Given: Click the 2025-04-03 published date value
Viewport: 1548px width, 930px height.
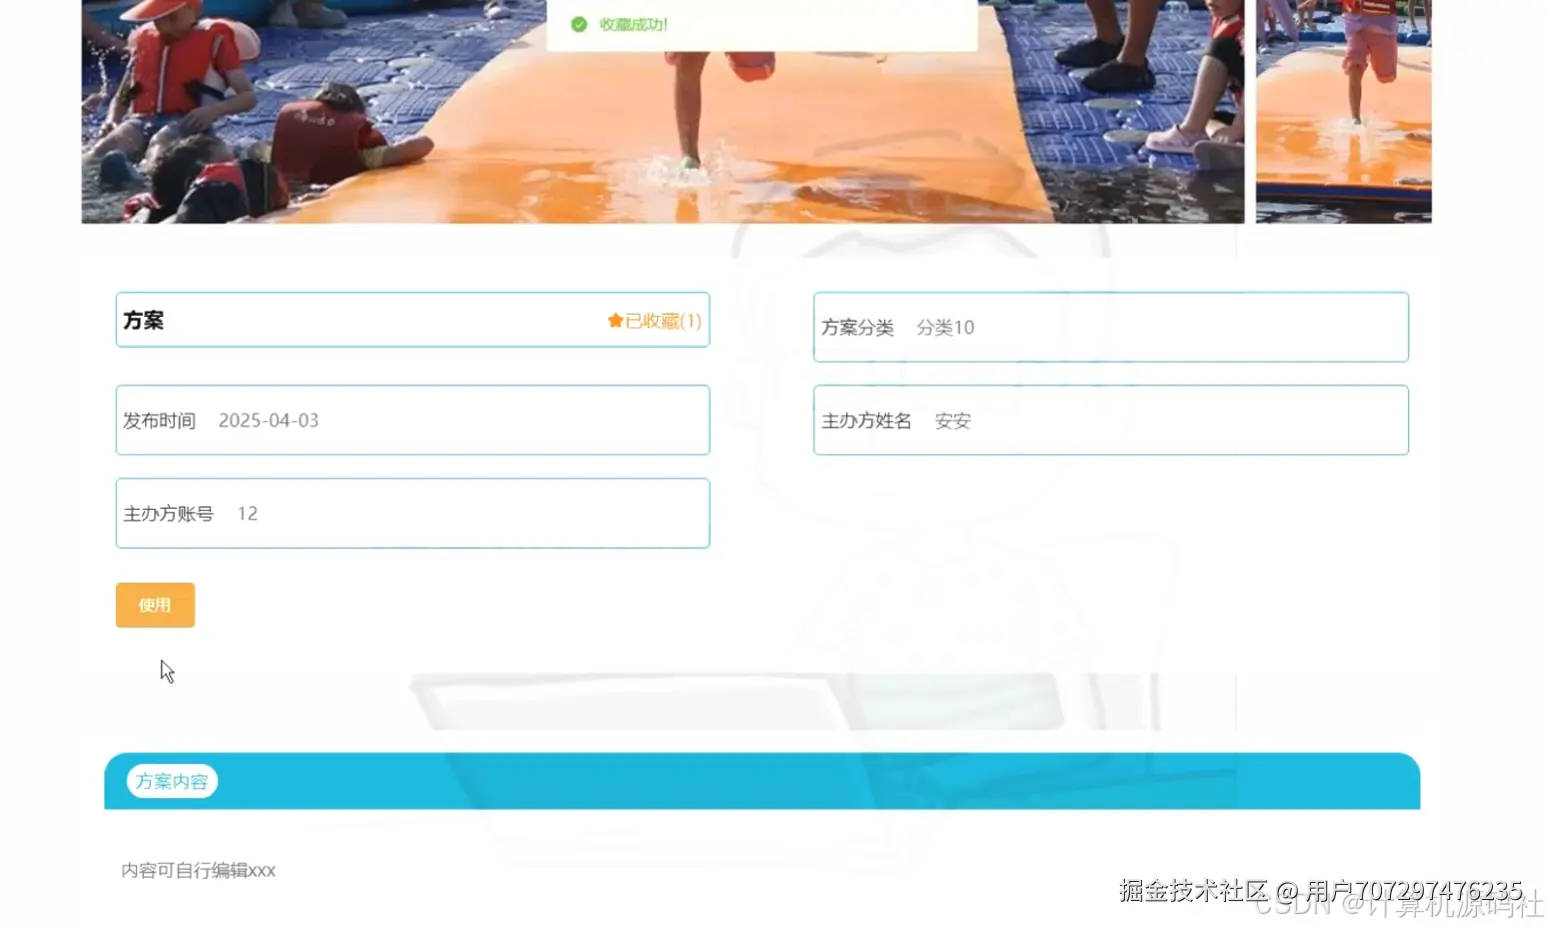Looking at the screenshot, I should pos(269,420).
